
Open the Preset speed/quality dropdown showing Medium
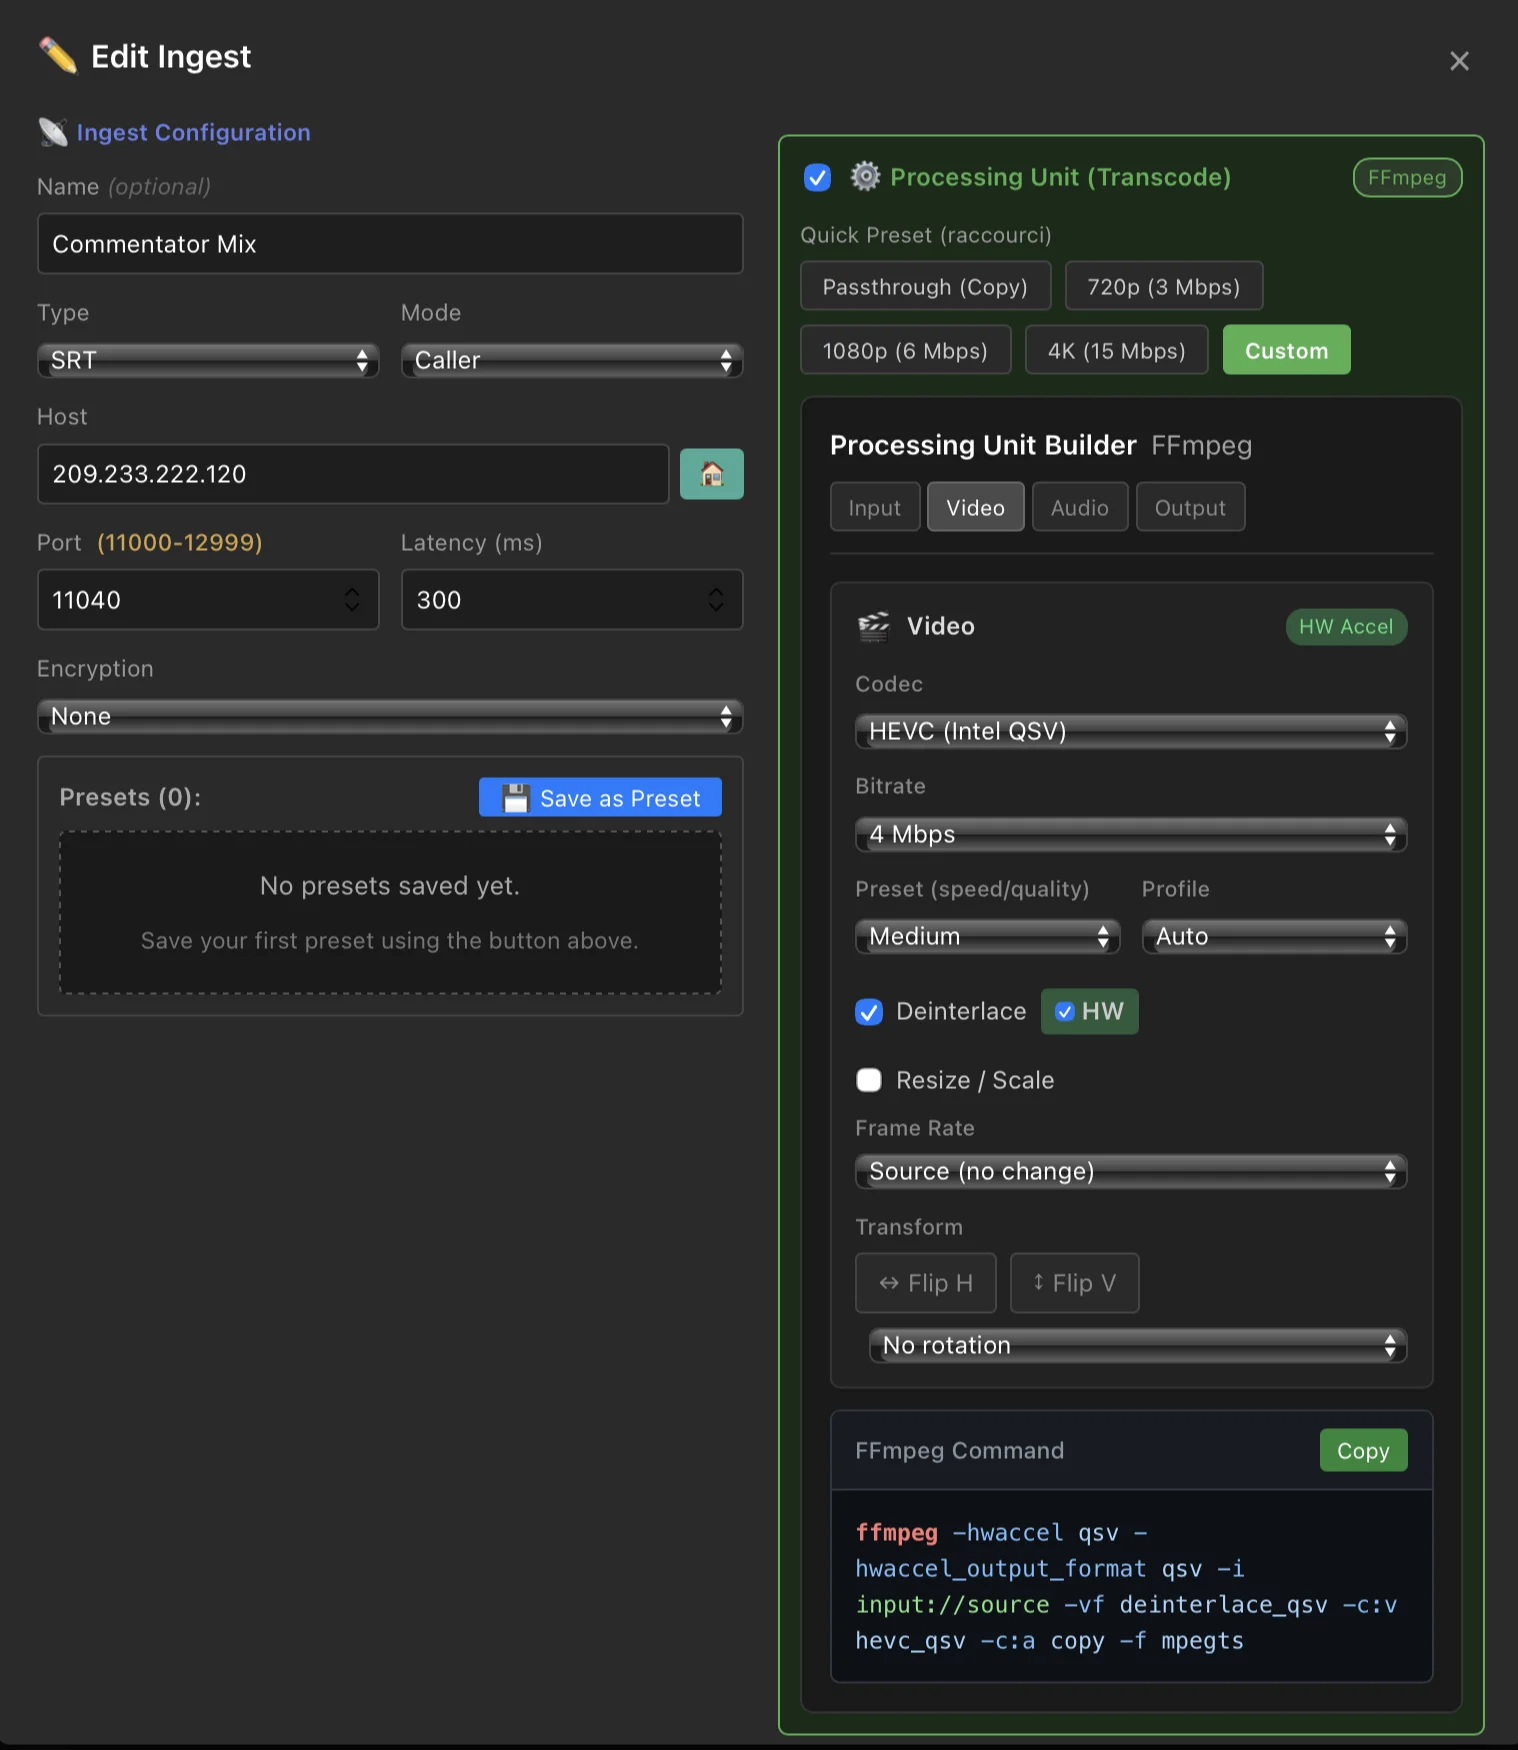[988, 936]
